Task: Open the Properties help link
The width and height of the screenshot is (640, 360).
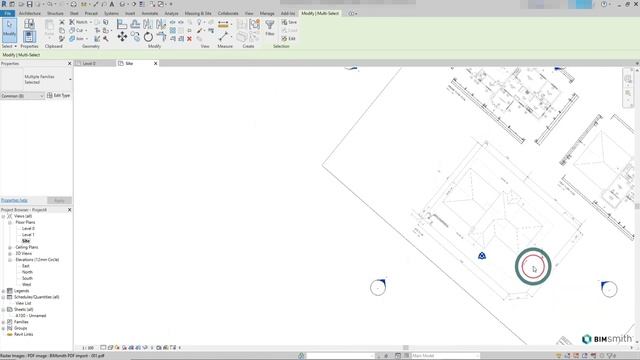Action: click(14, 200)
